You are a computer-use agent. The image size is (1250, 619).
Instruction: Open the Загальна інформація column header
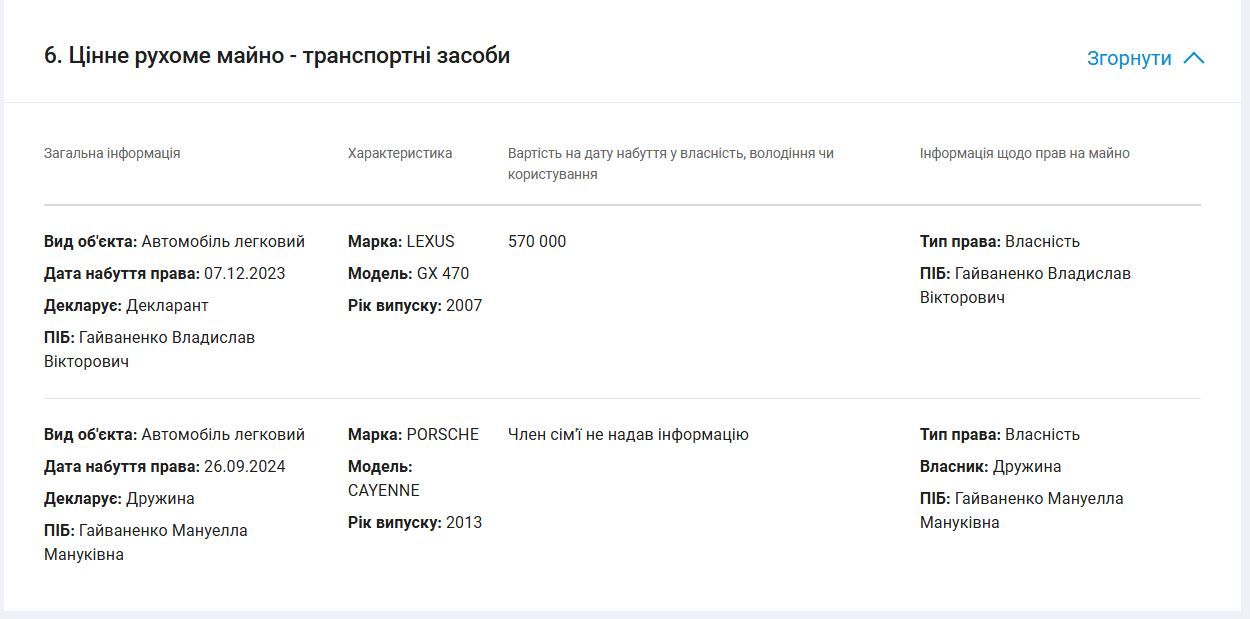pos(110,153)
